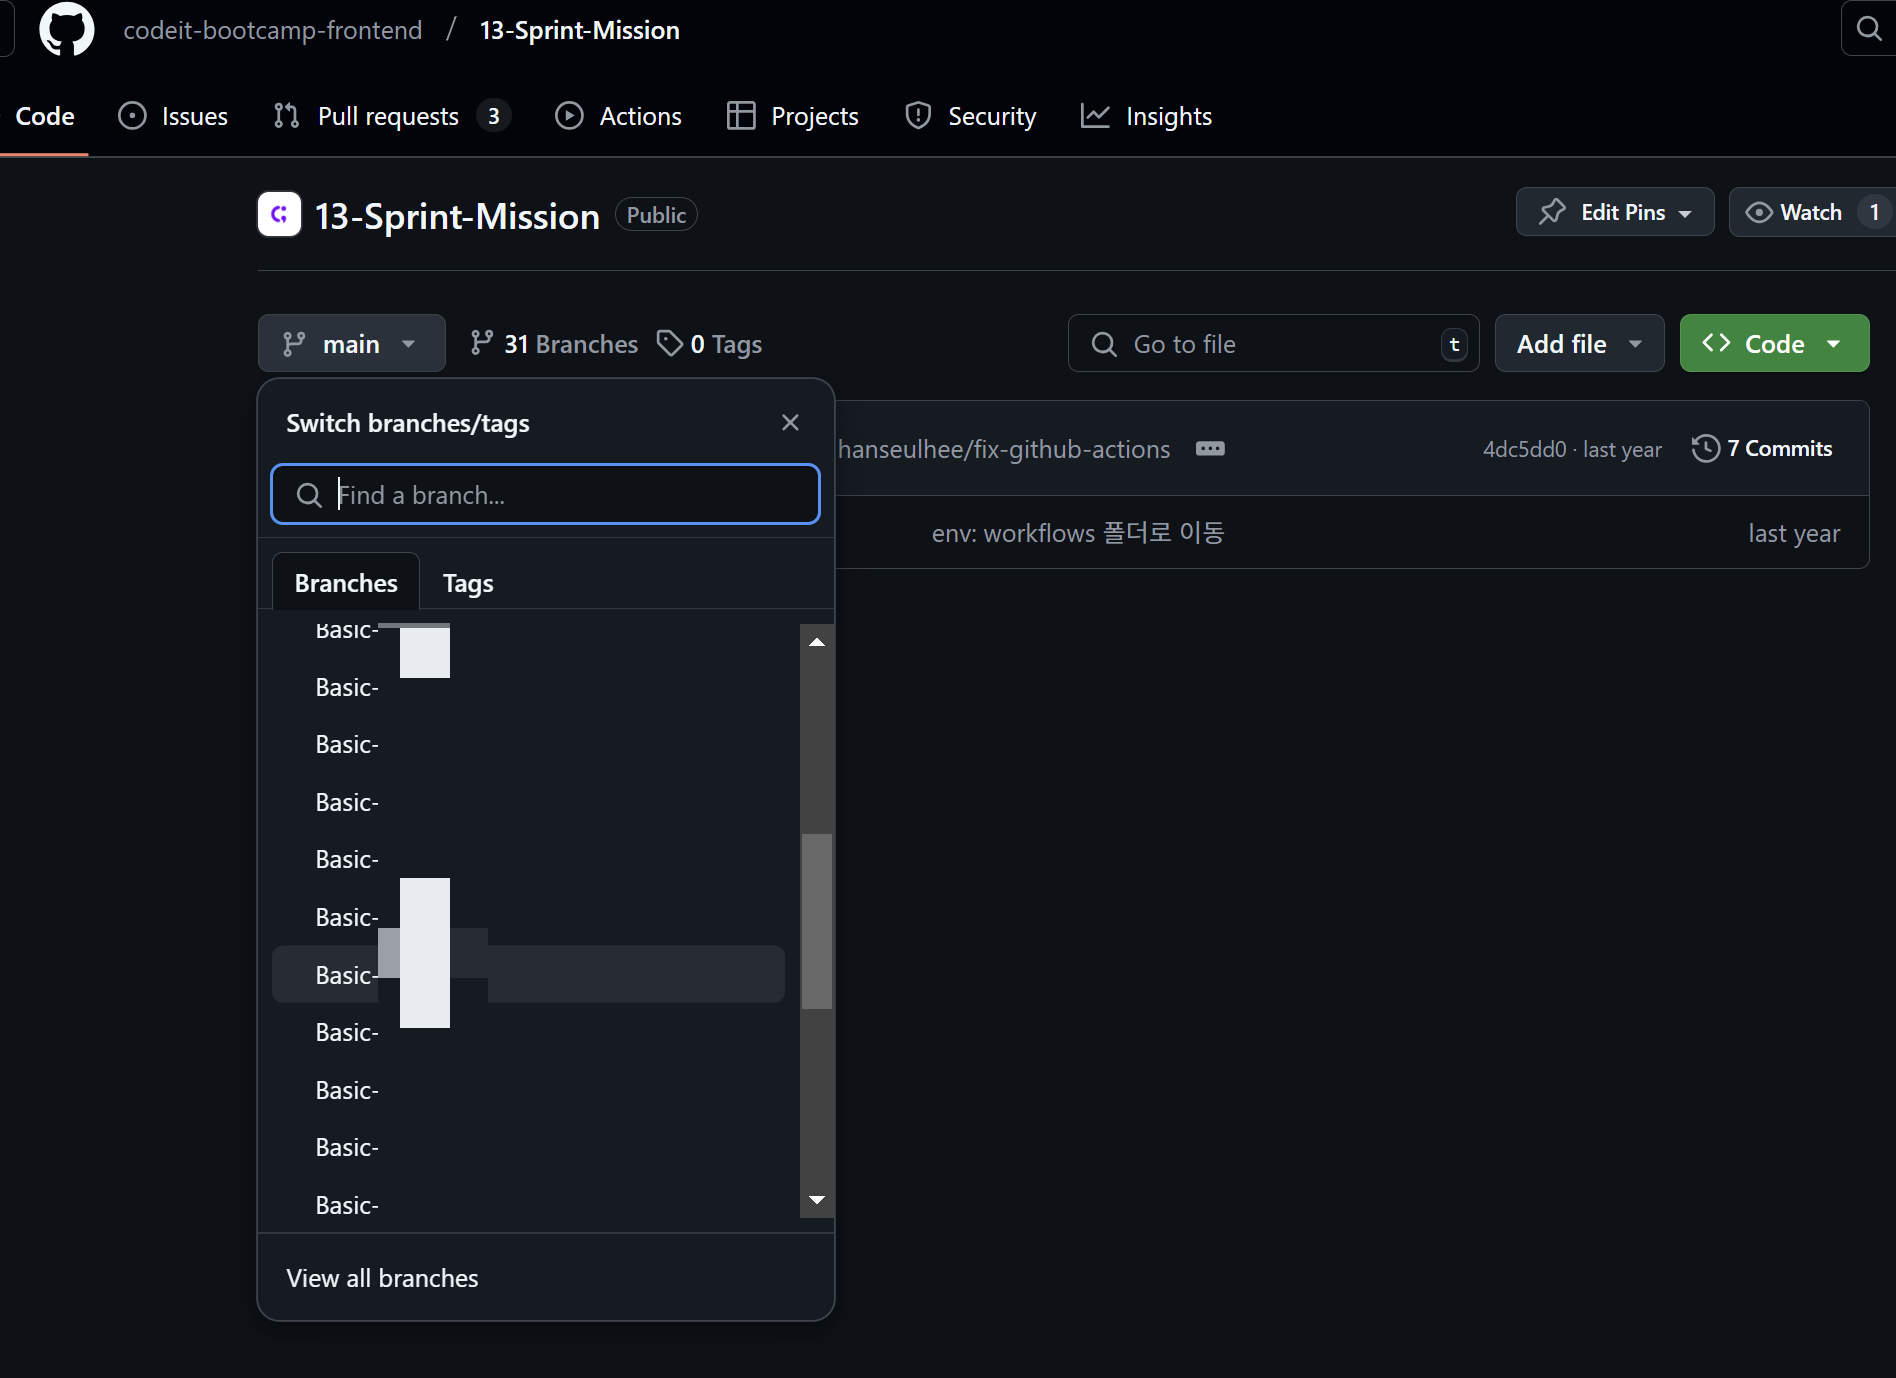Click the search icon in the header
This screenshot has height=1378, width=1896.
(1868, 28)
